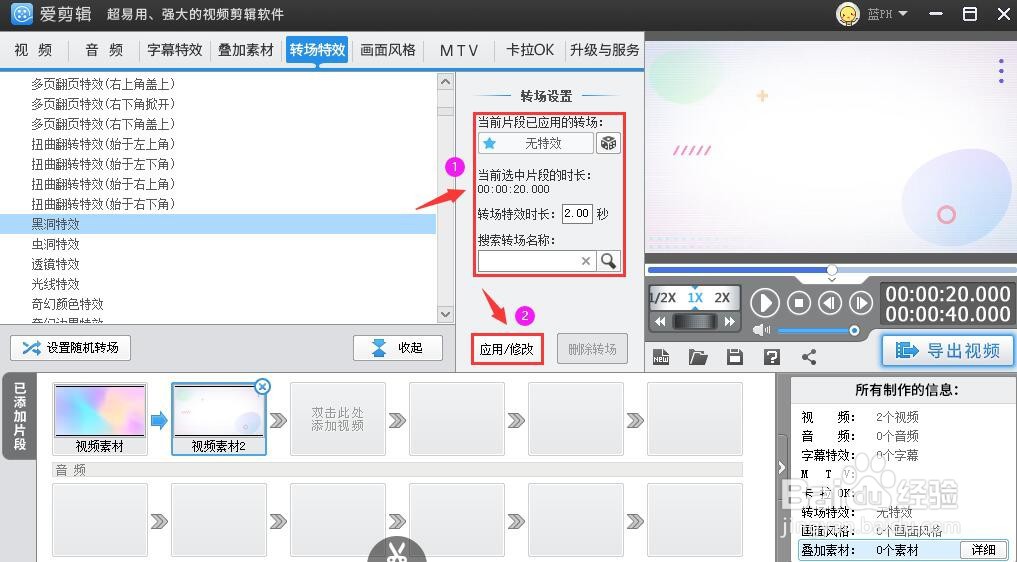Screen dimensions: 1017x562
Task: Click the 导出视频 button
Action: coord(948,351)
